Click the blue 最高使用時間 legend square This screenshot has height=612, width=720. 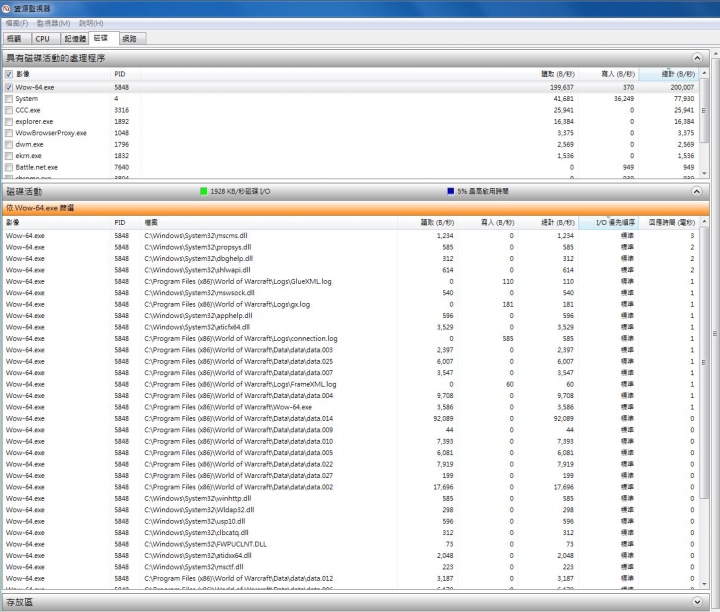451,191
